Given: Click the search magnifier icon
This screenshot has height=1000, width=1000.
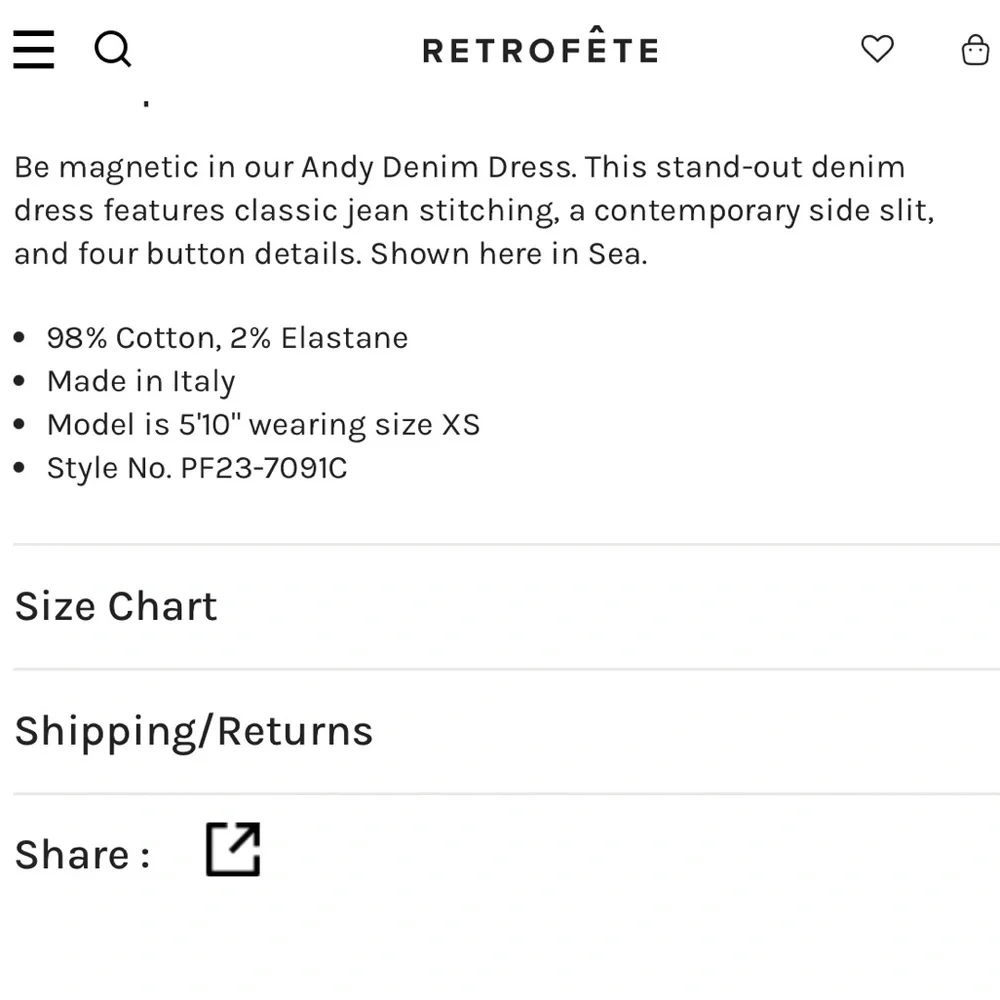Looking at the screenshot, I should pos(113,50).
